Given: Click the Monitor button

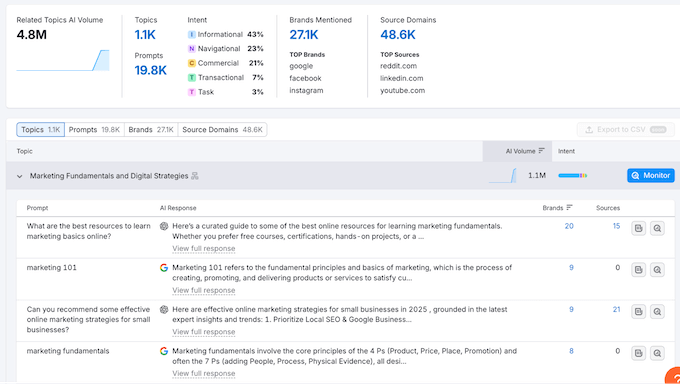Looking at the screenshot, I should pyautogui.click(x=651, y=175).
